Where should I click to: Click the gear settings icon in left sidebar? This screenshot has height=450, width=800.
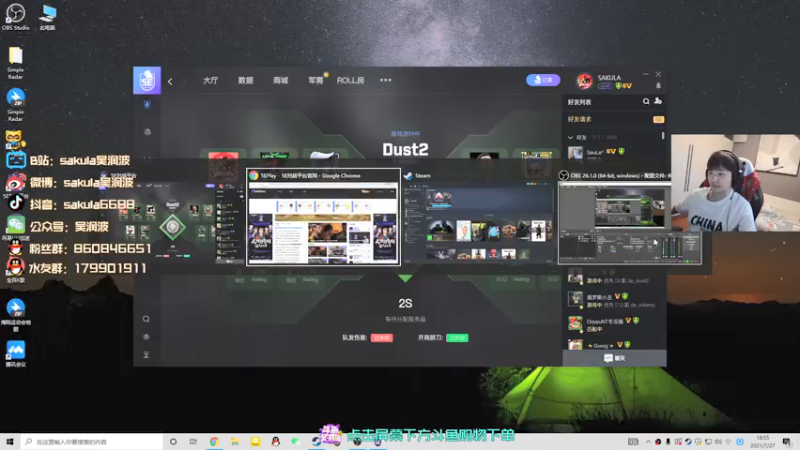(x=146, y=337)
